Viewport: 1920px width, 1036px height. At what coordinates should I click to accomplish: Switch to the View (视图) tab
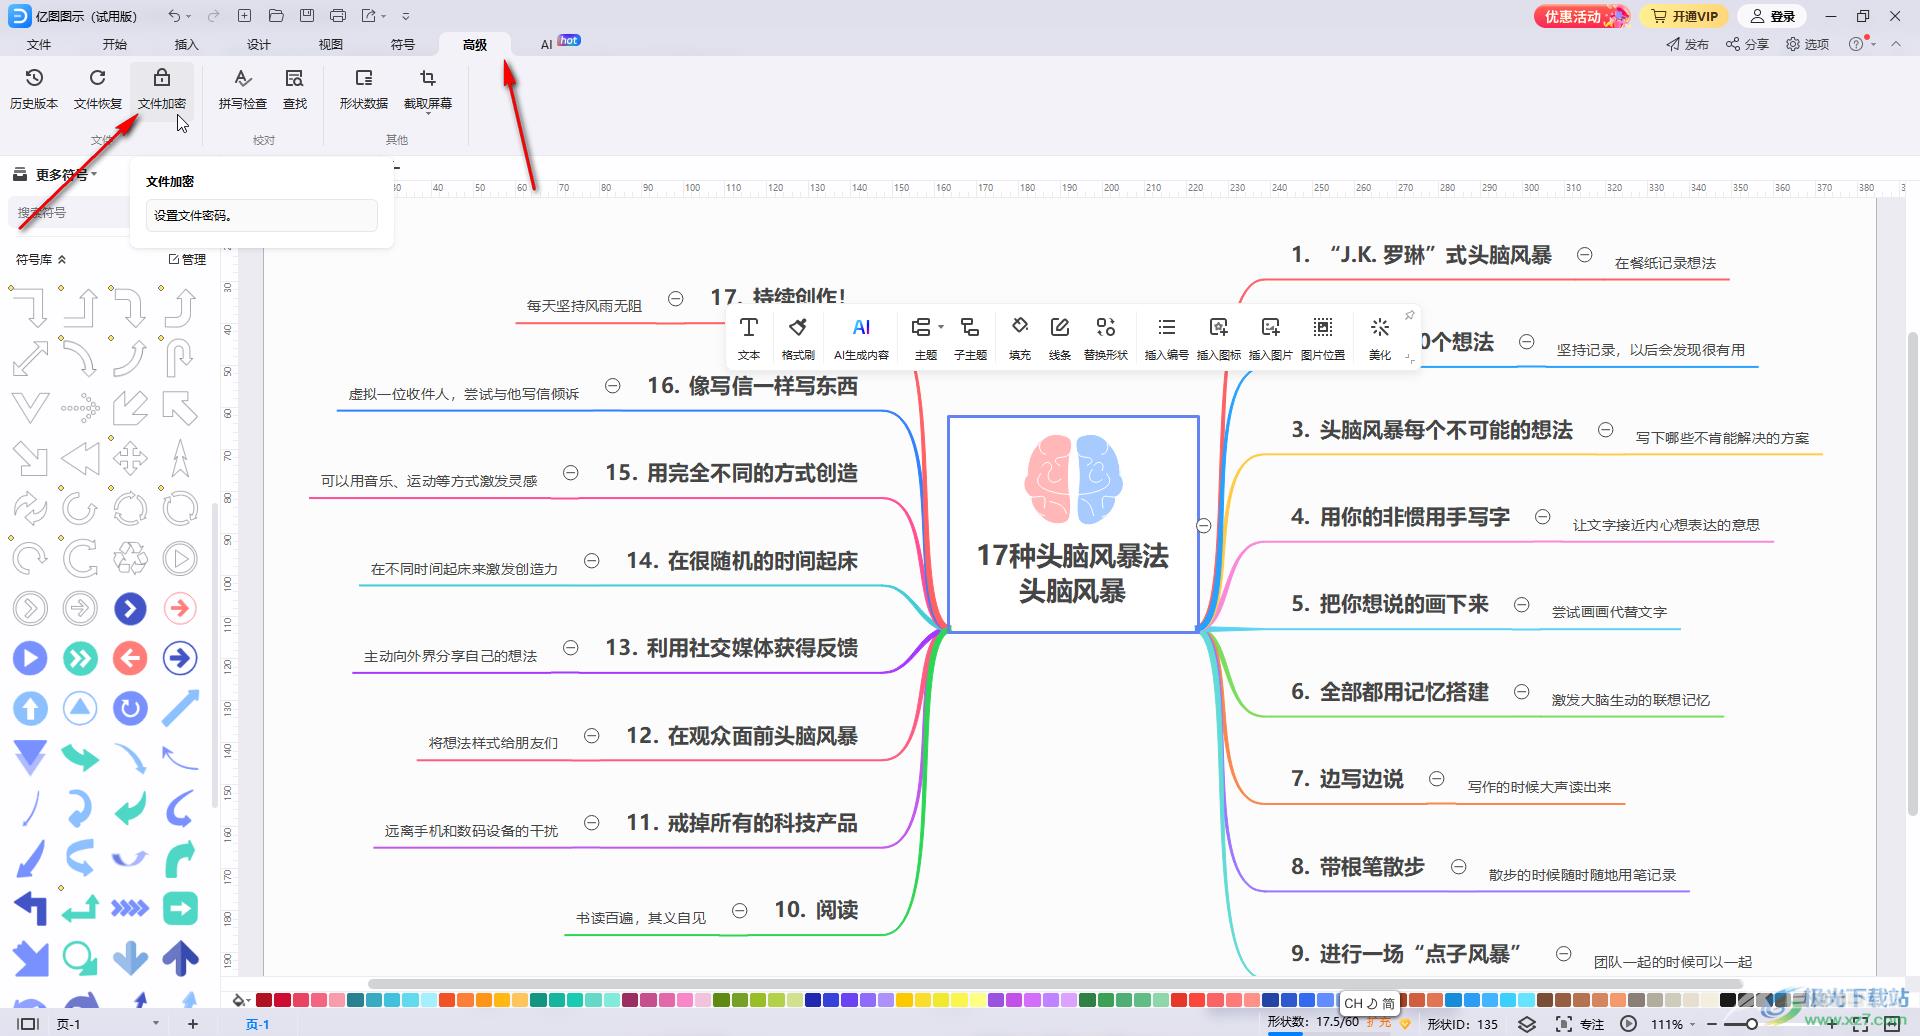[x=330, y=44]
